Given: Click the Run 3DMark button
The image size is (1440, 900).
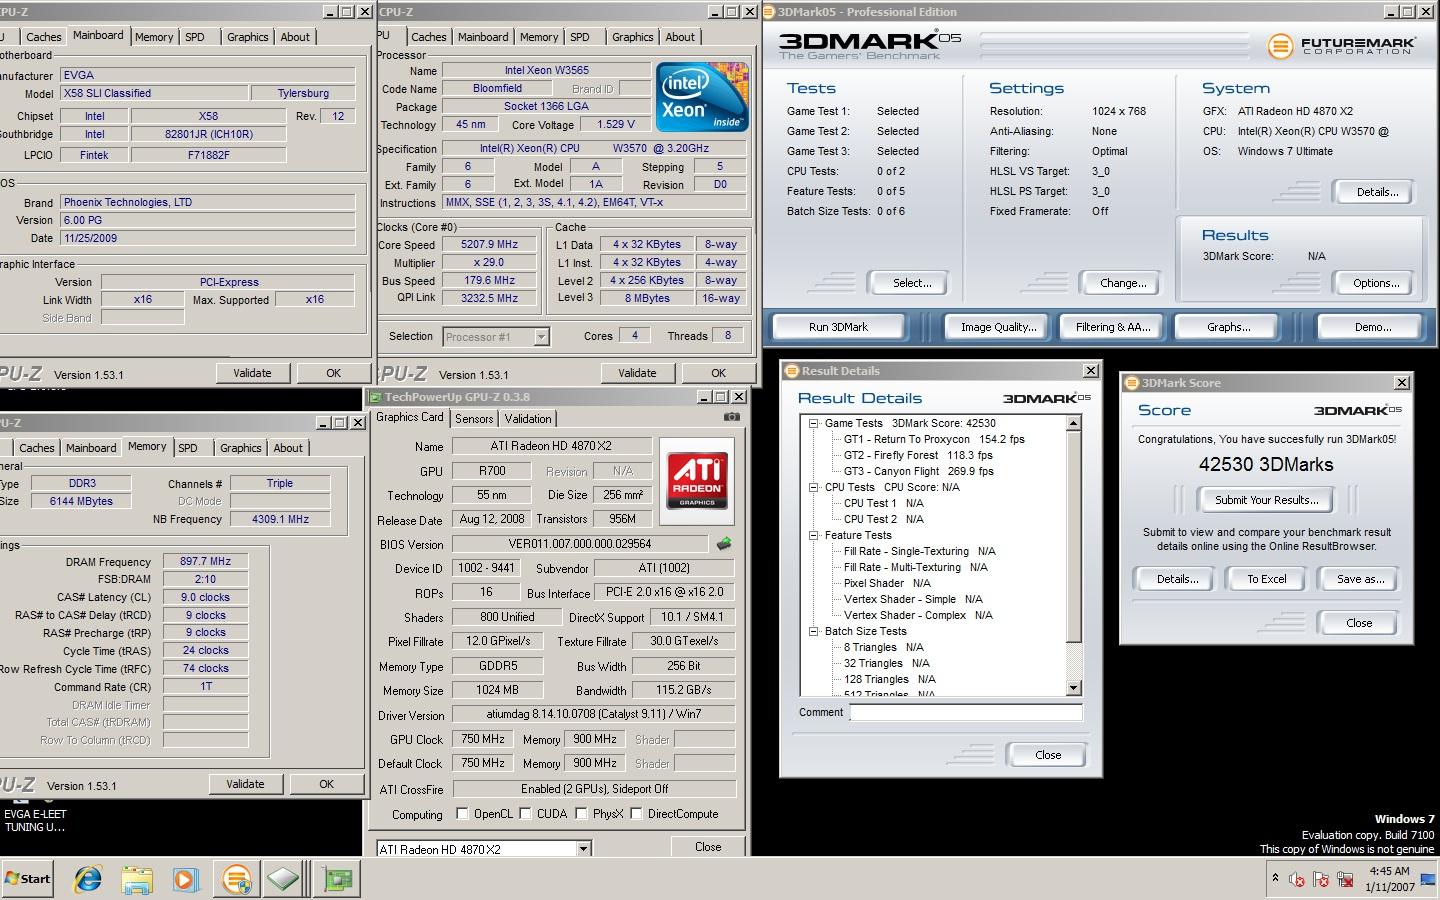Looking at the screenshot, I should tap(838, 327).
